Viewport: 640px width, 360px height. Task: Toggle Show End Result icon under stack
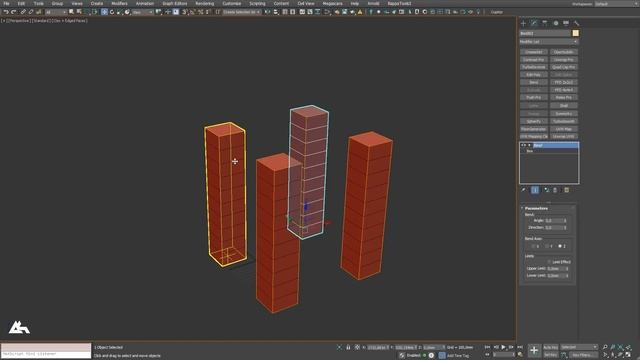[x=535, y=190]
